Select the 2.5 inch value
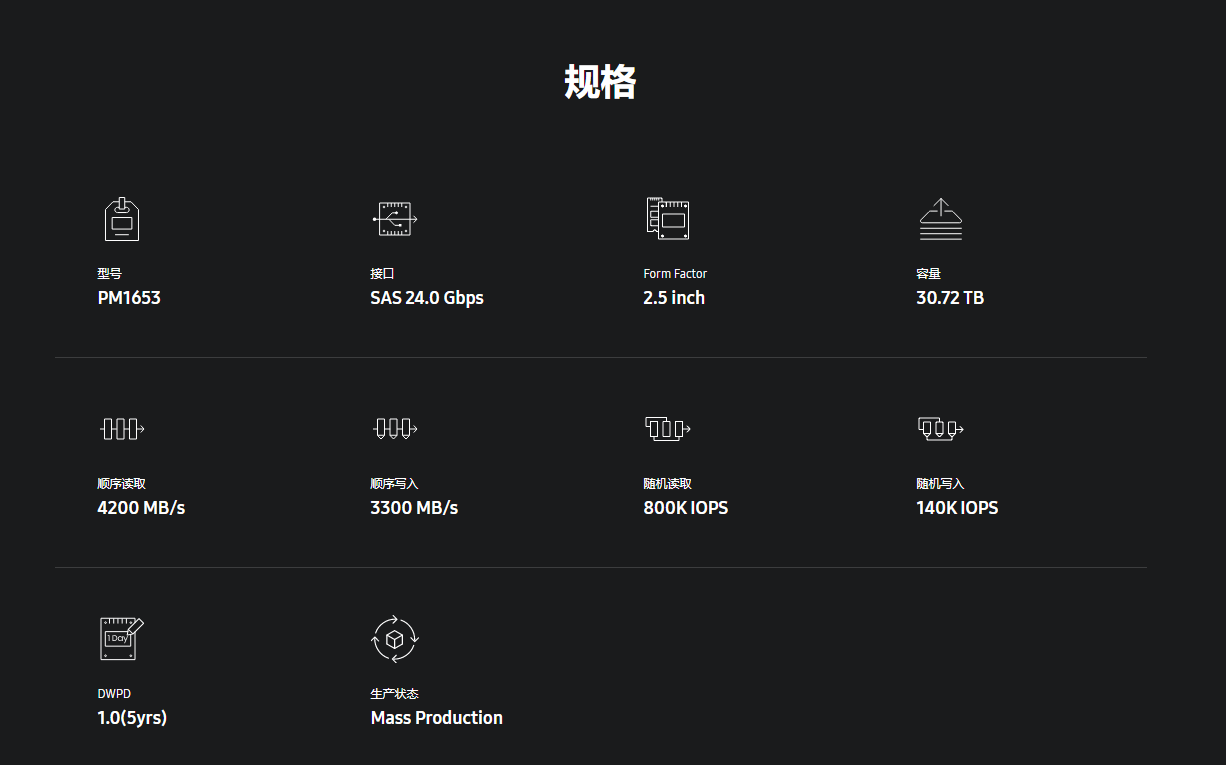The image size is (1226, 765). [x=674, y=298]
